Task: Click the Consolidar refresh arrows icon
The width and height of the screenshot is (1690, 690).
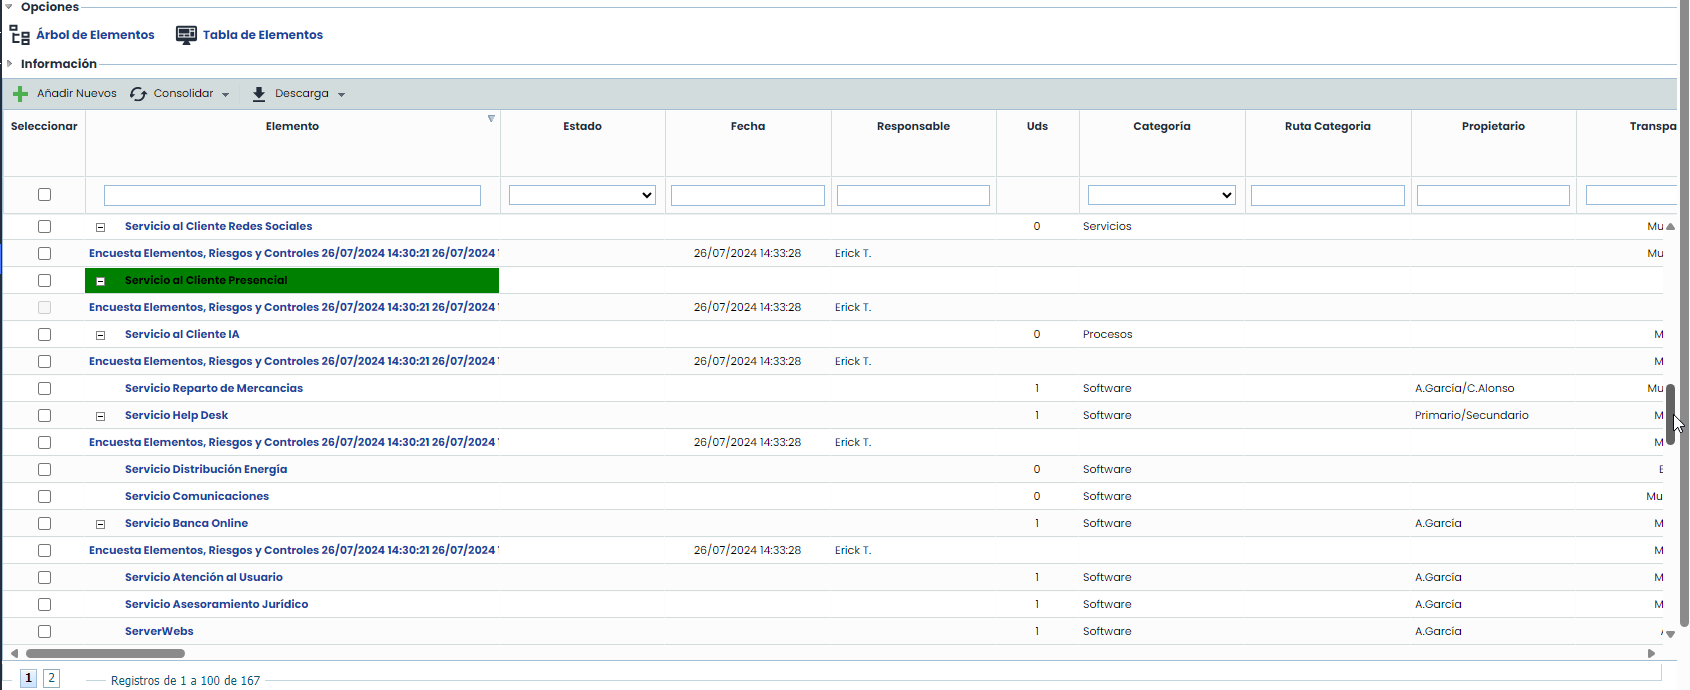Action: click(138, 94)
